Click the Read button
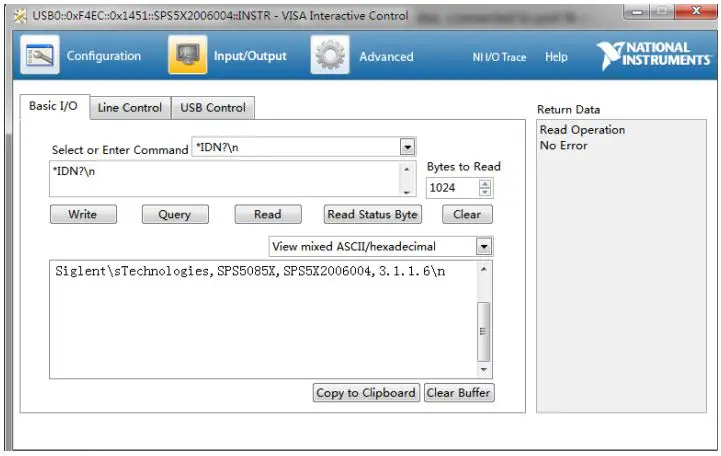 (268, 214)
